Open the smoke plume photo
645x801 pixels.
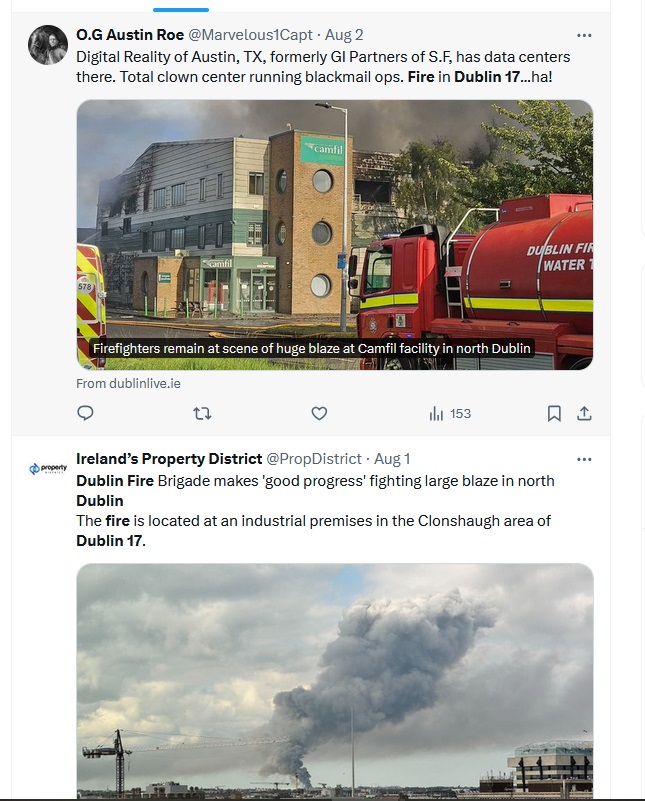pos(335,681)
